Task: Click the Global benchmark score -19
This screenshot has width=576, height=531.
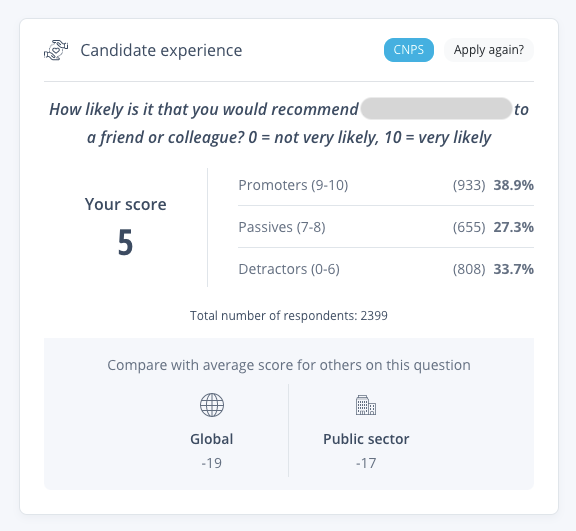Action: point(212,463)
